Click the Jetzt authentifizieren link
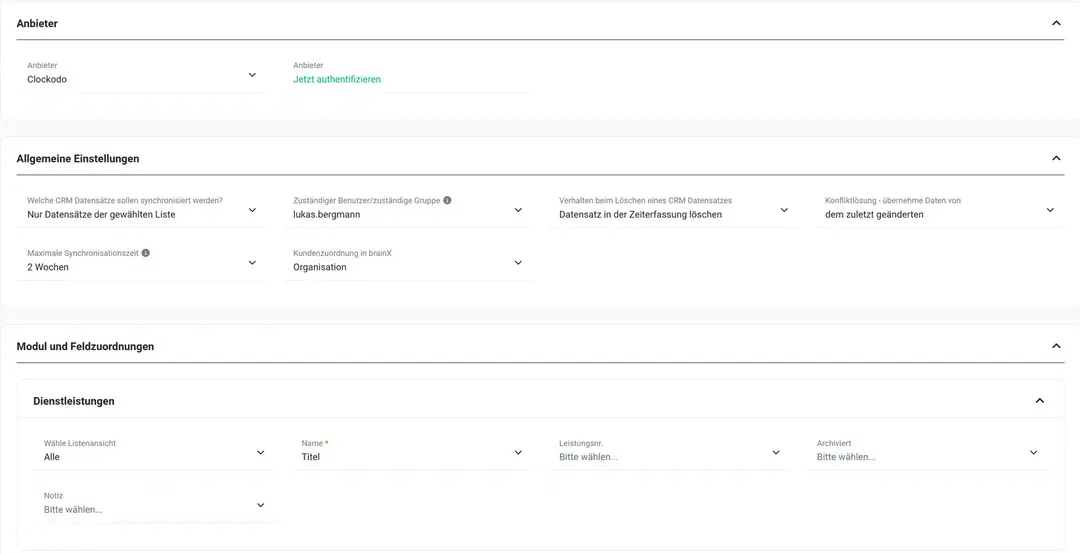Screen dimensions: 1080x554 coord(337,79)
